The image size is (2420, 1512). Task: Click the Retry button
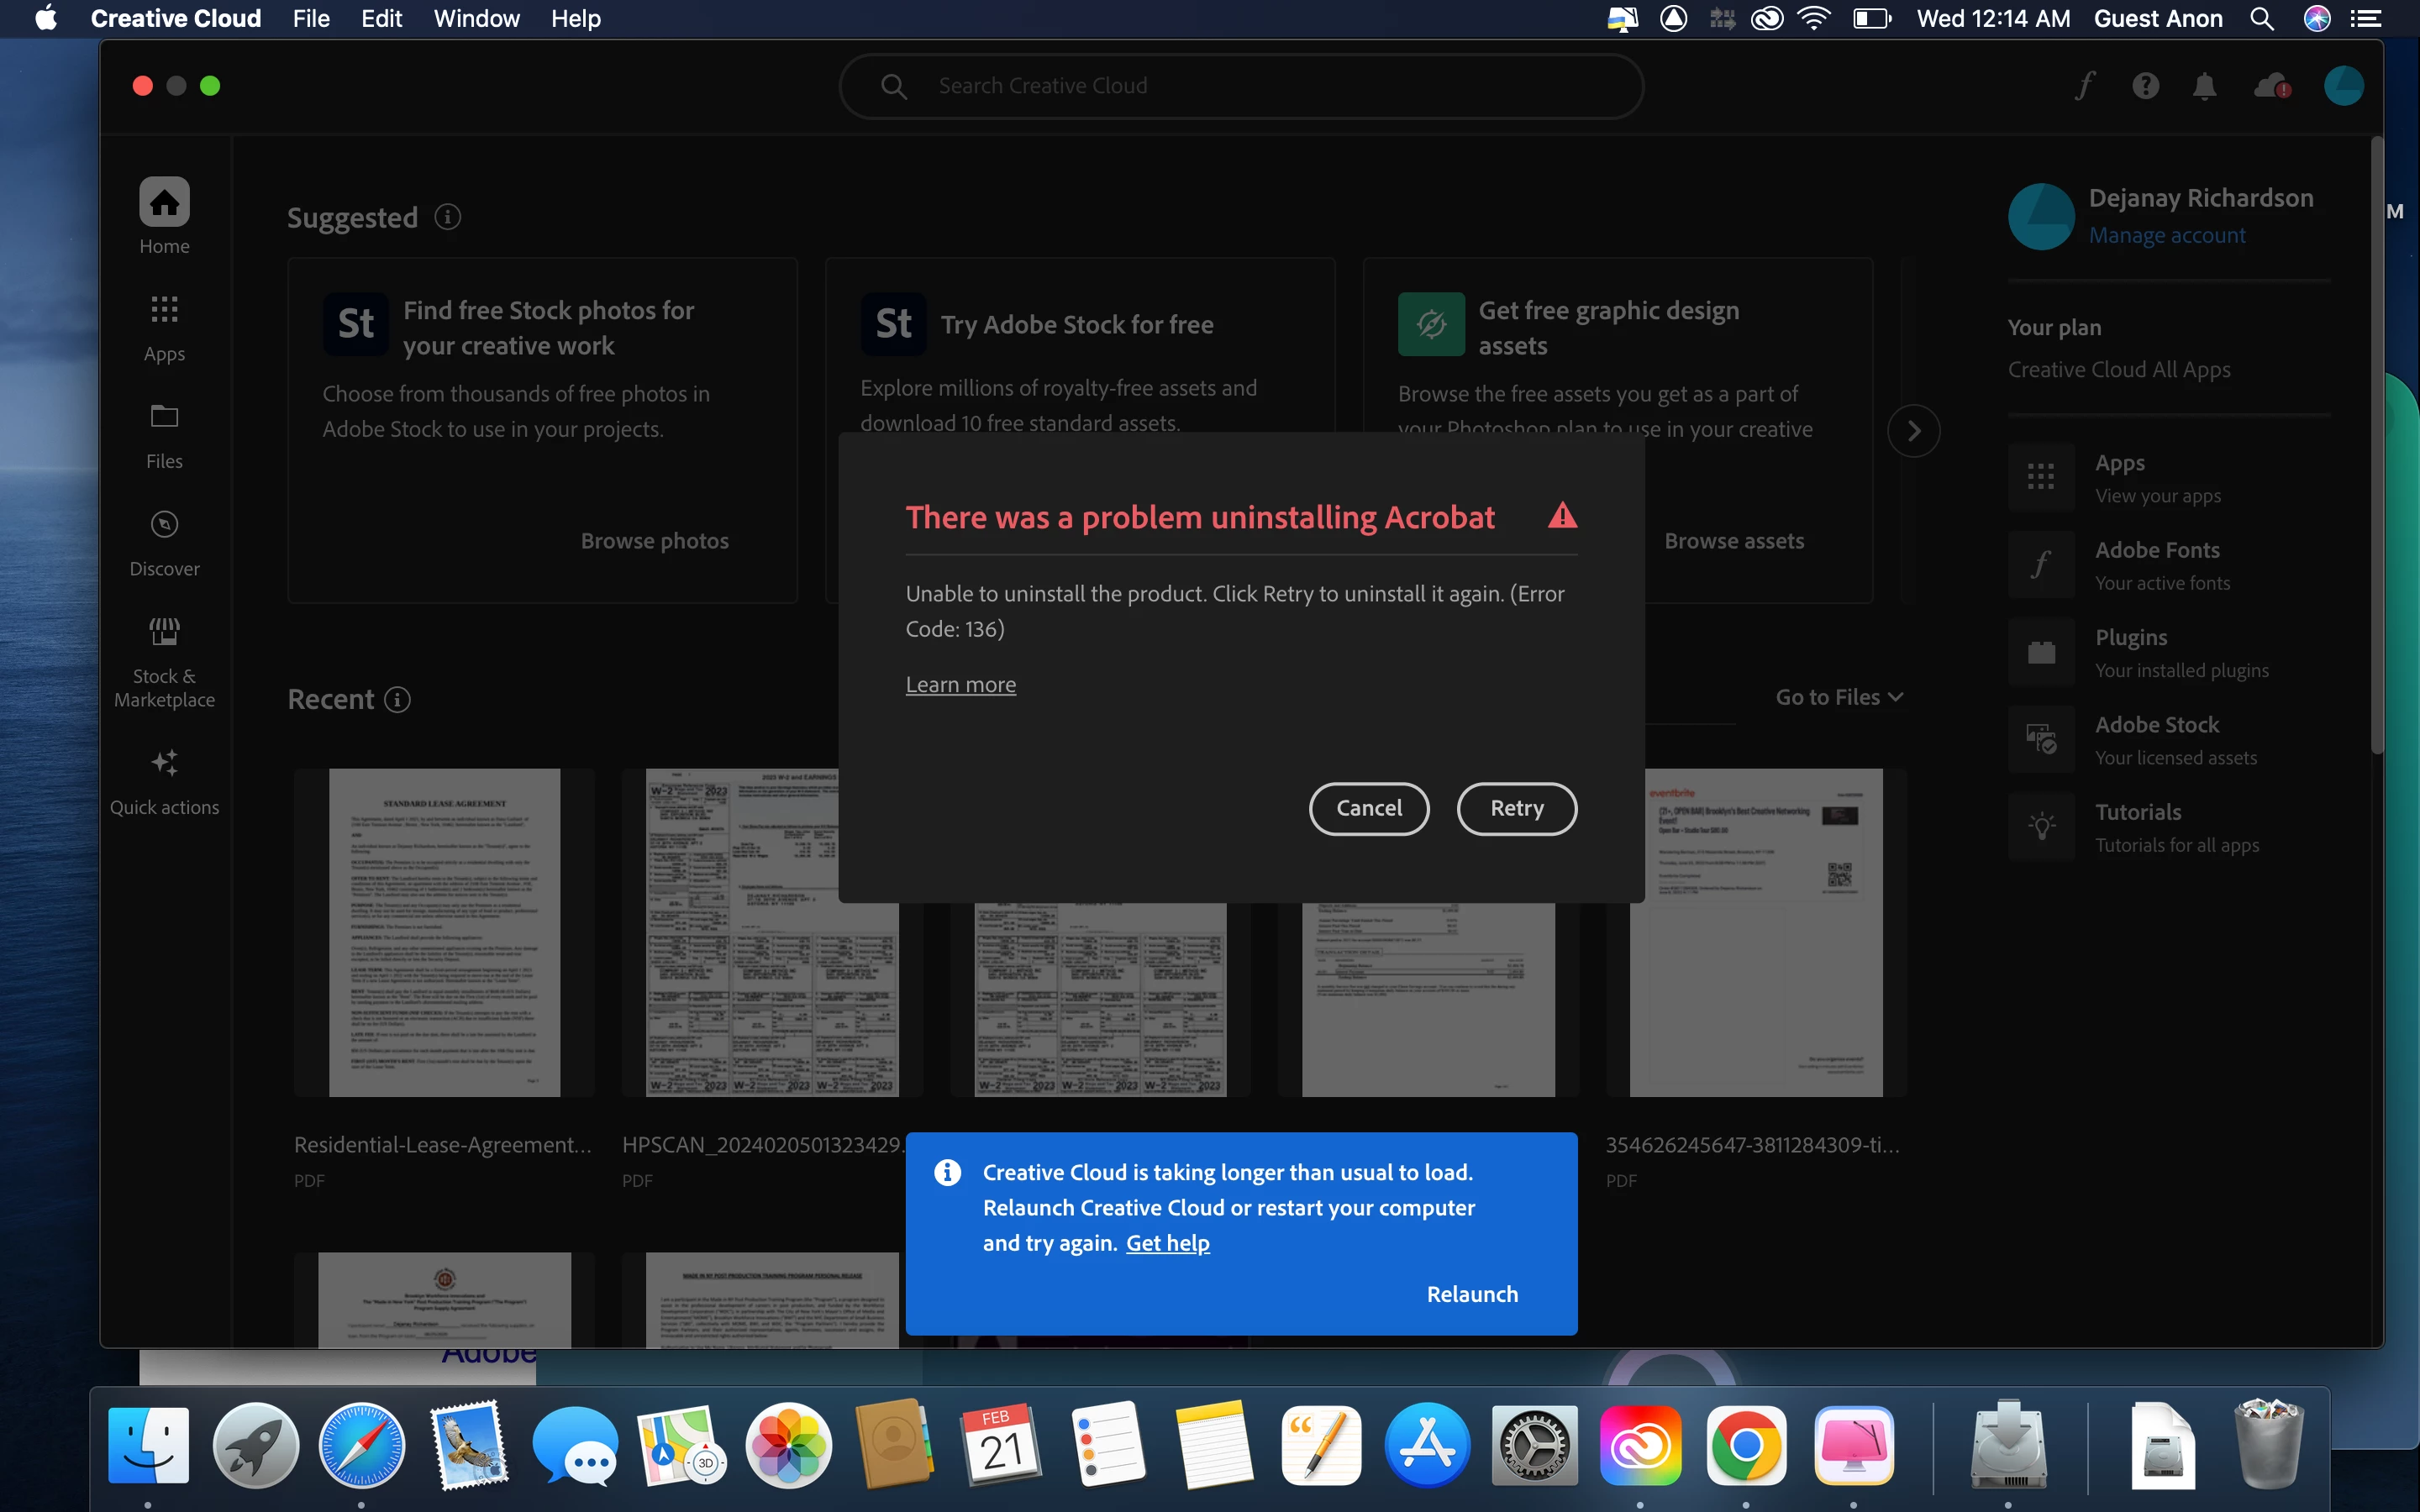click(x=1516, y=808)
